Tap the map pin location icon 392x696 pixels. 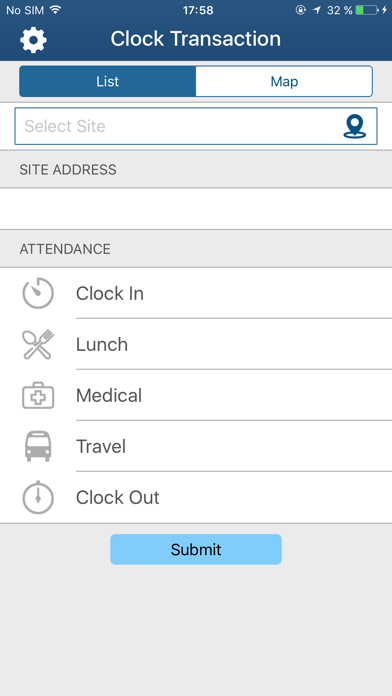point(355,127)
